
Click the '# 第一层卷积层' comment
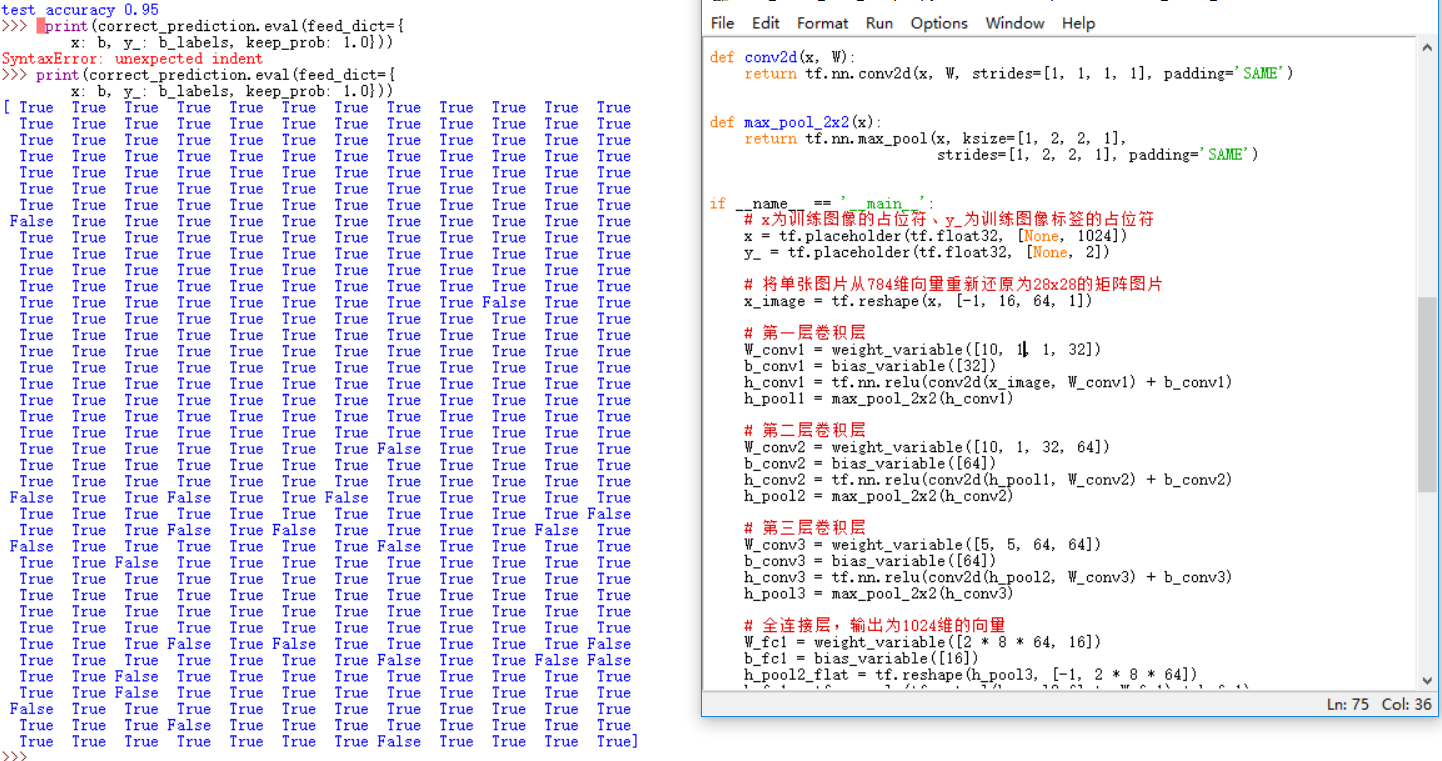805,333
